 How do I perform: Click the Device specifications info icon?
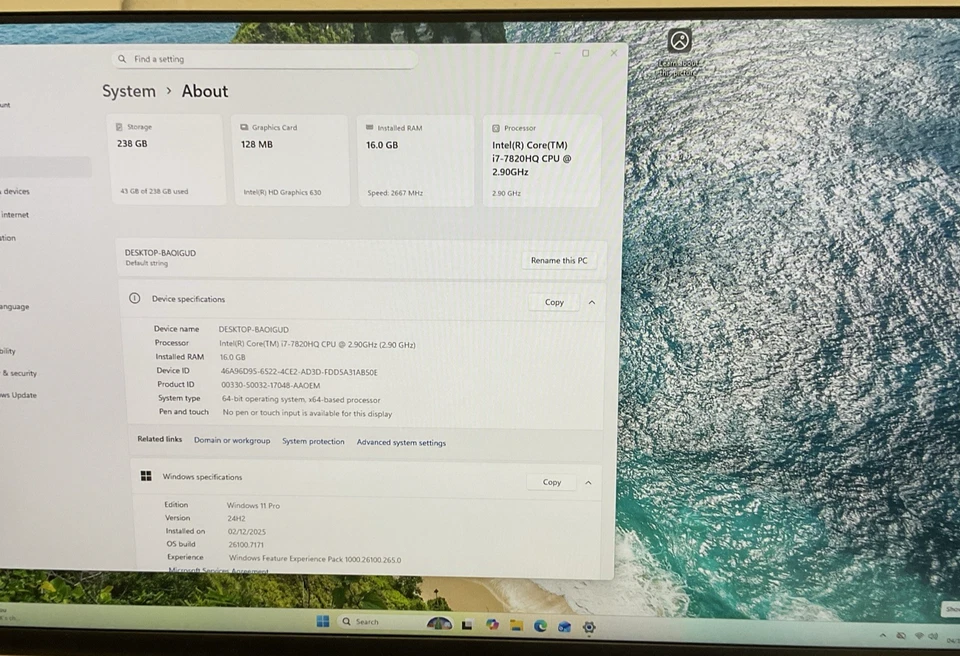135,298
